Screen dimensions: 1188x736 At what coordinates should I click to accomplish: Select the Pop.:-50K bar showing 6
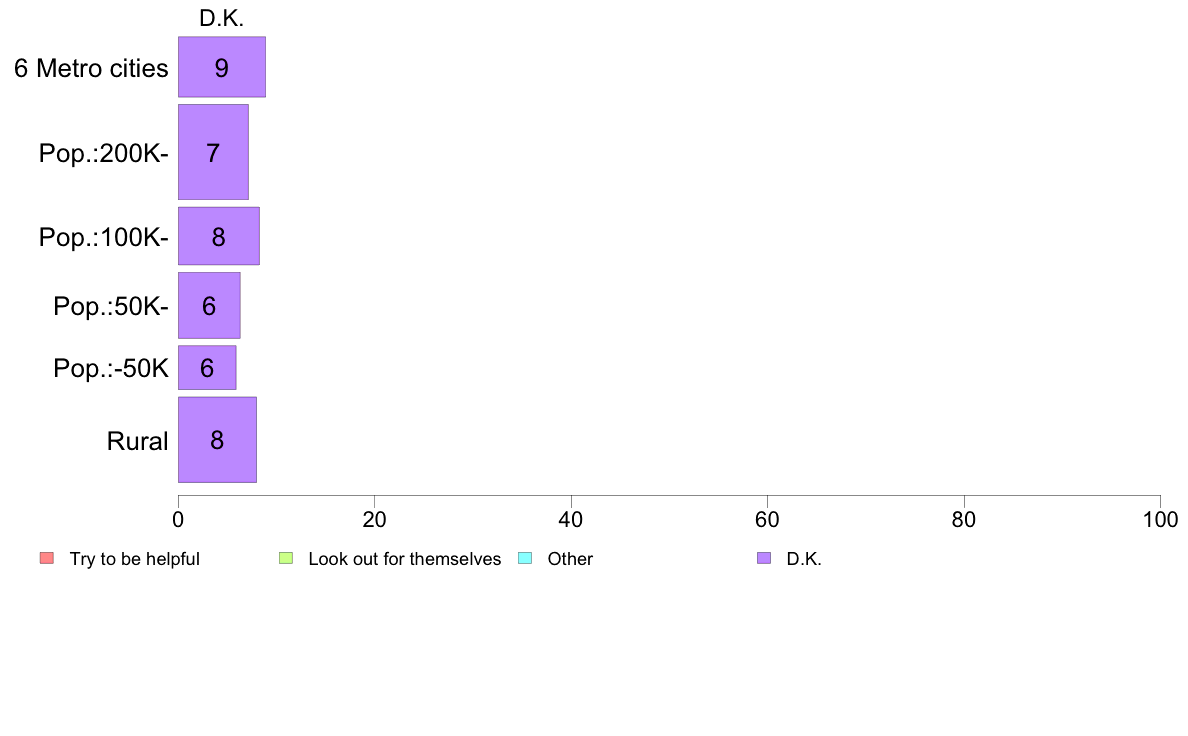(x=207, y=368)
